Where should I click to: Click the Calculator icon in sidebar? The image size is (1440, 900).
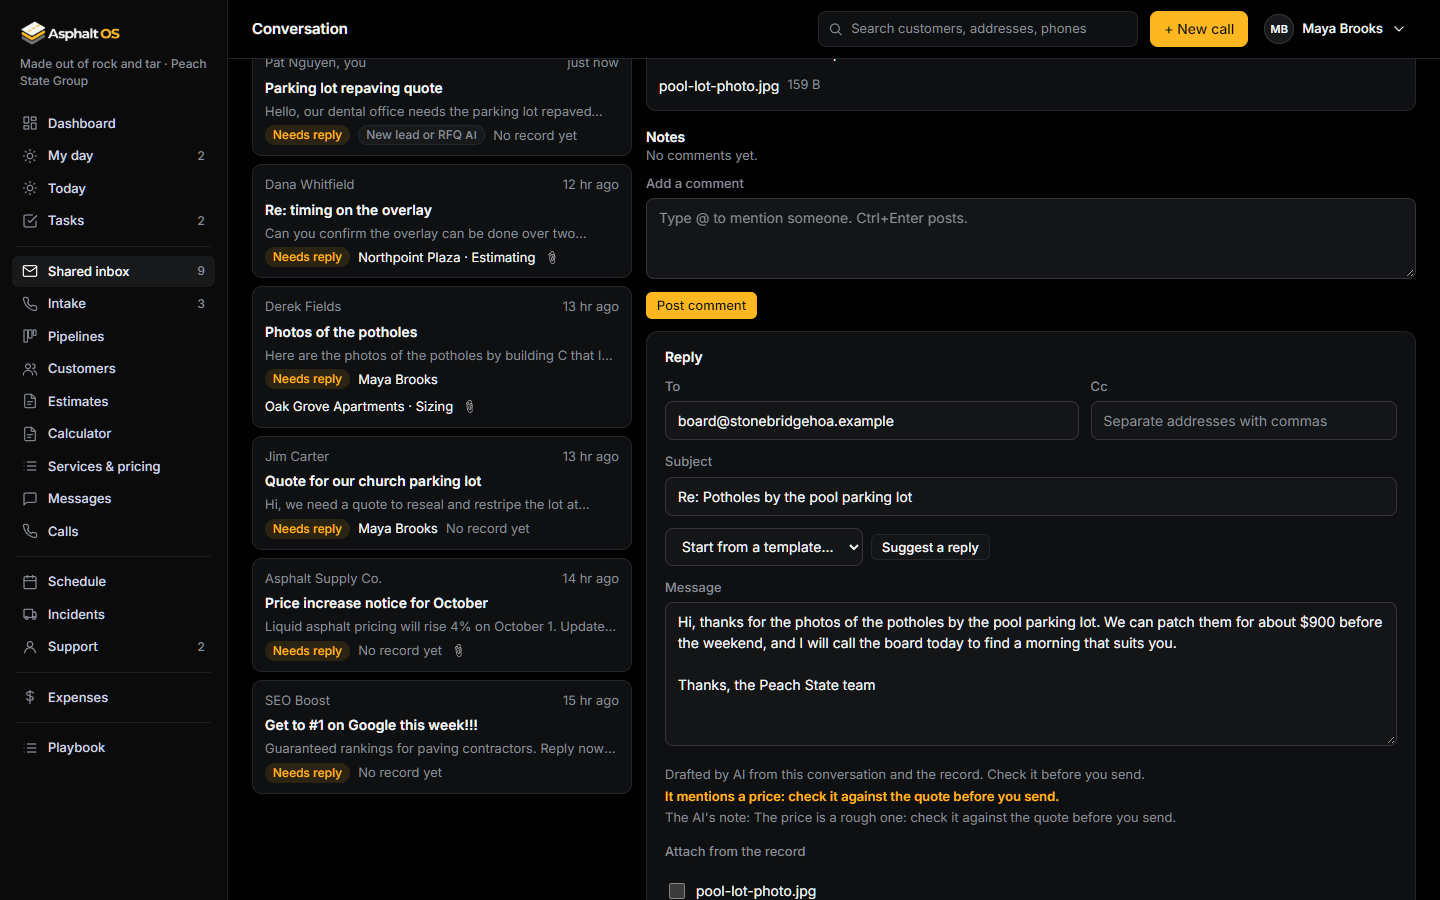click(30, 434)
